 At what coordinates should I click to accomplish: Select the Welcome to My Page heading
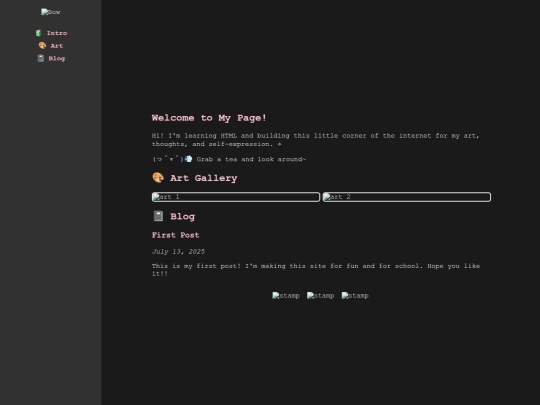tap(209, 118)
